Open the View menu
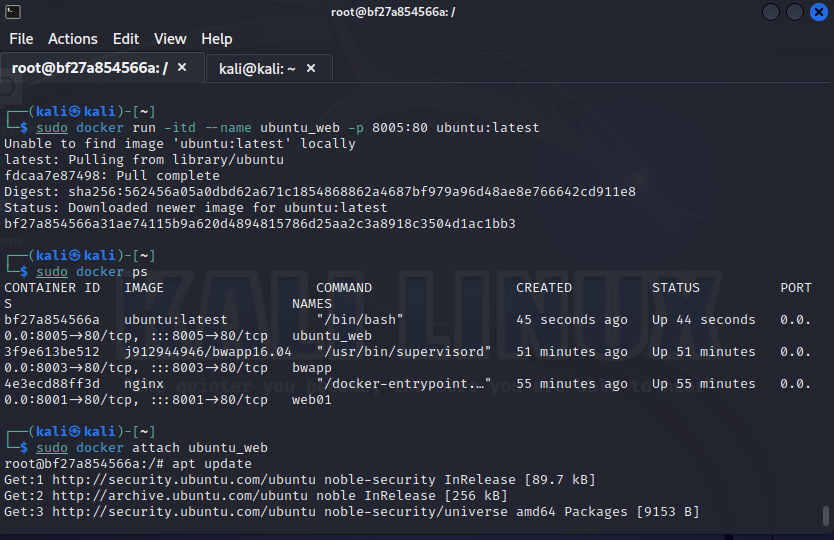834x540 pixels. click(170, 39)
